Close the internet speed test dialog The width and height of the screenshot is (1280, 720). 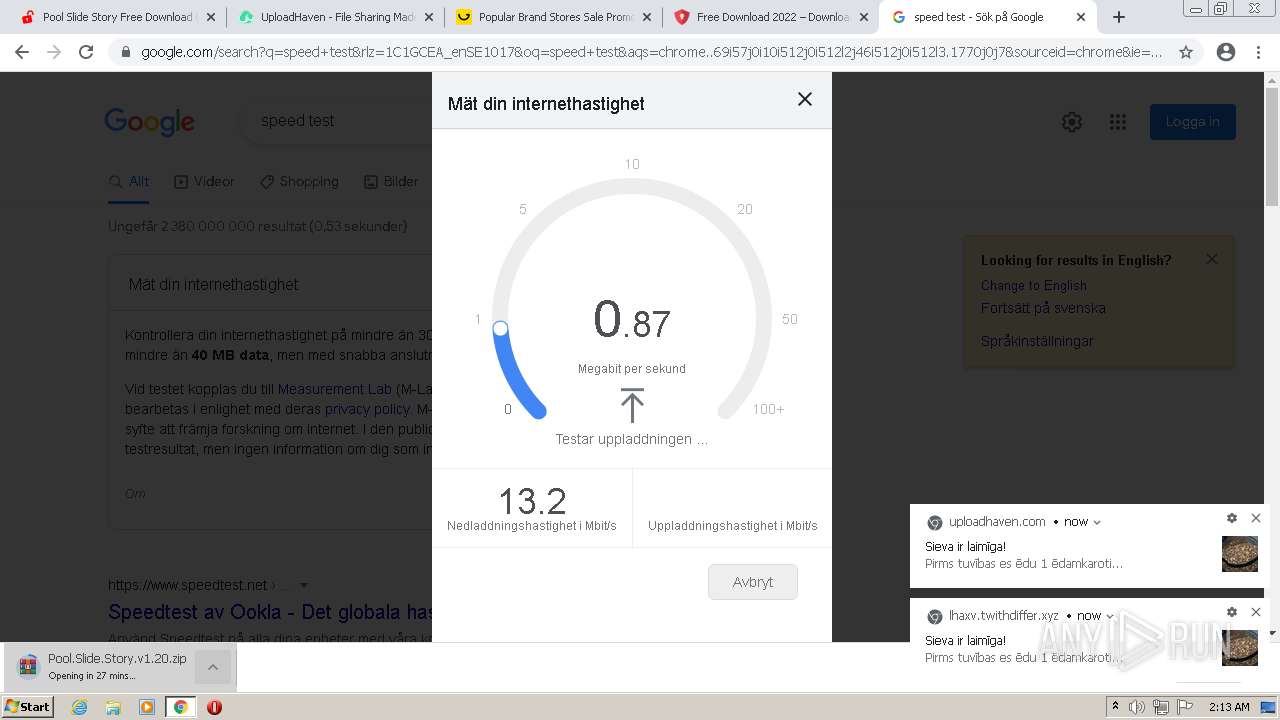pyautogui.click(x=805, y=99)
